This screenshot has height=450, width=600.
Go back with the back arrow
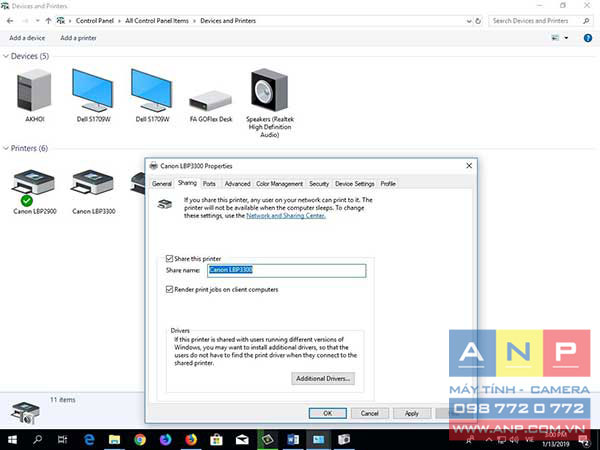[10, 21]
